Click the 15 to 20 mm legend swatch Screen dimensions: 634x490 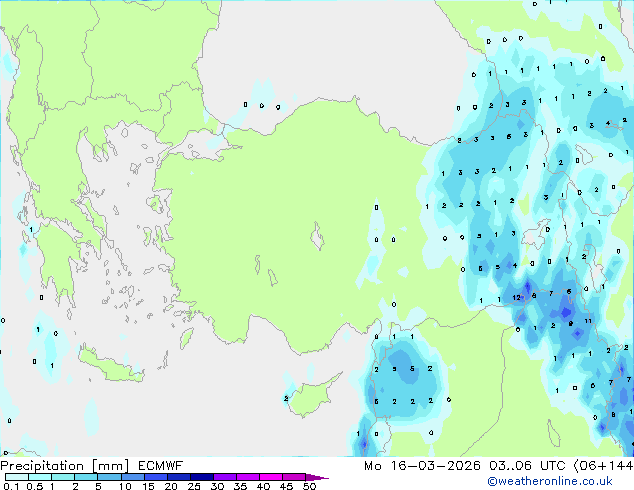pos(155,477)
